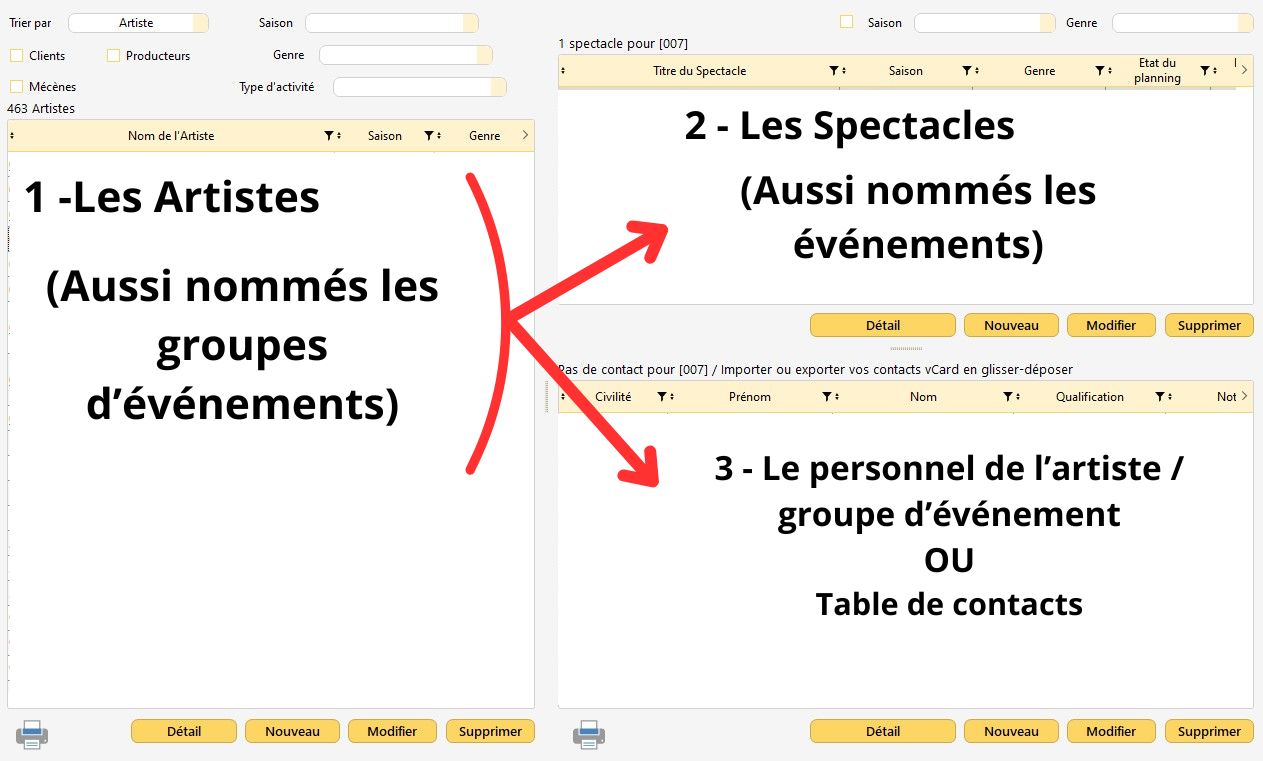Print the artists list using printer icon
This screenshot has height=761, width=1263.
click(x=32, y=734)
